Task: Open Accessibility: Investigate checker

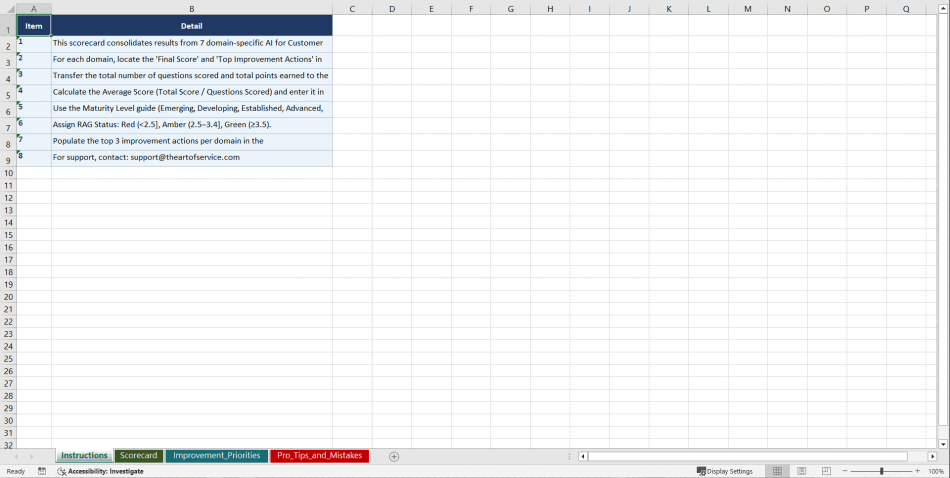Action: pyautogui.click(x=100, y=471)
